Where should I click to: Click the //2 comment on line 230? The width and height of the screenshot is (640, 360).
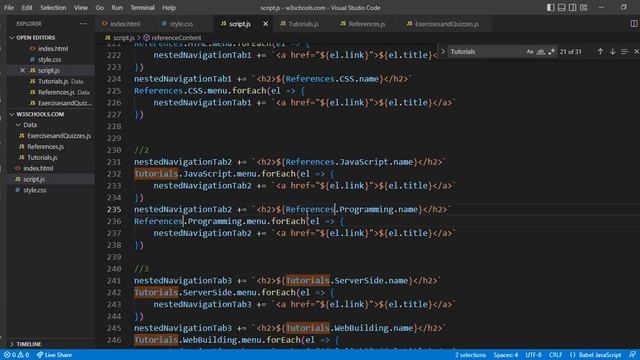click(141, 150)
